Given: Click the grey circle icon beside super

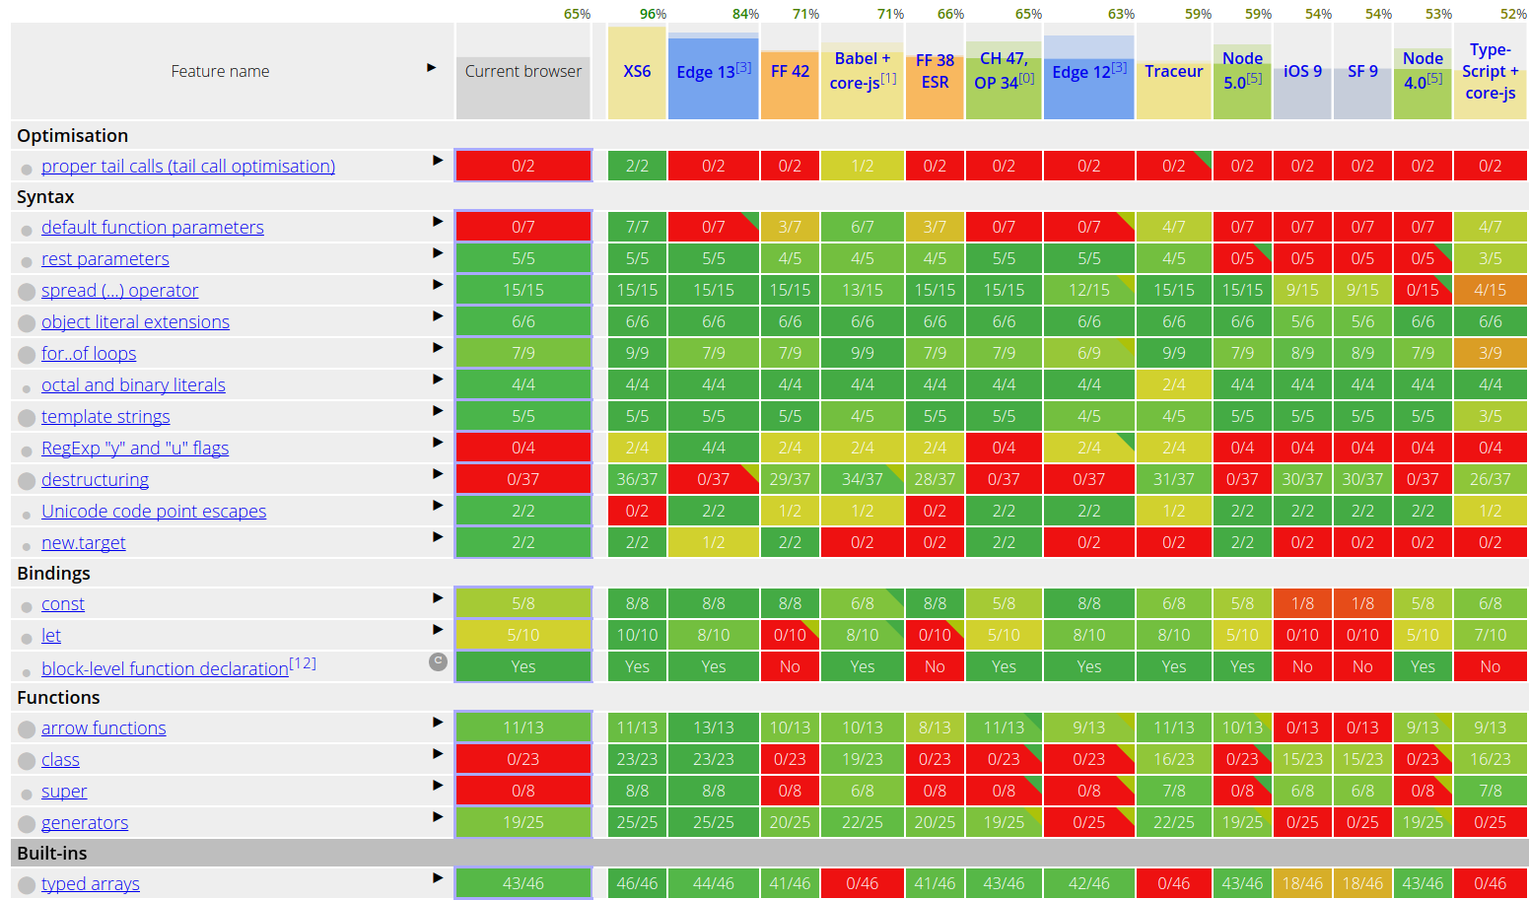Looking at the screenshot, I should click(x=27, y=793).
